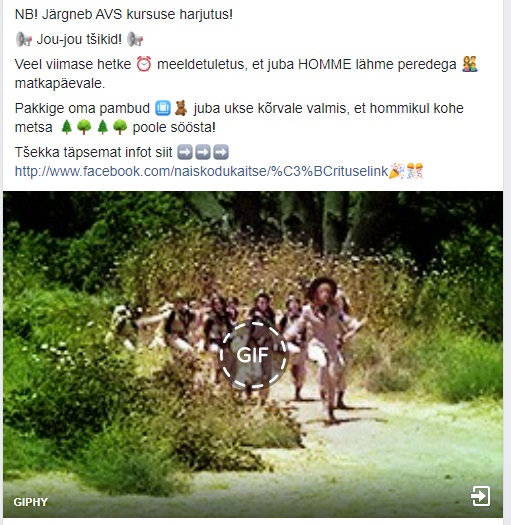Click the confetti ball emoji at link end
The width and height of the screenshot is (511, 525).
coord(415,171)
